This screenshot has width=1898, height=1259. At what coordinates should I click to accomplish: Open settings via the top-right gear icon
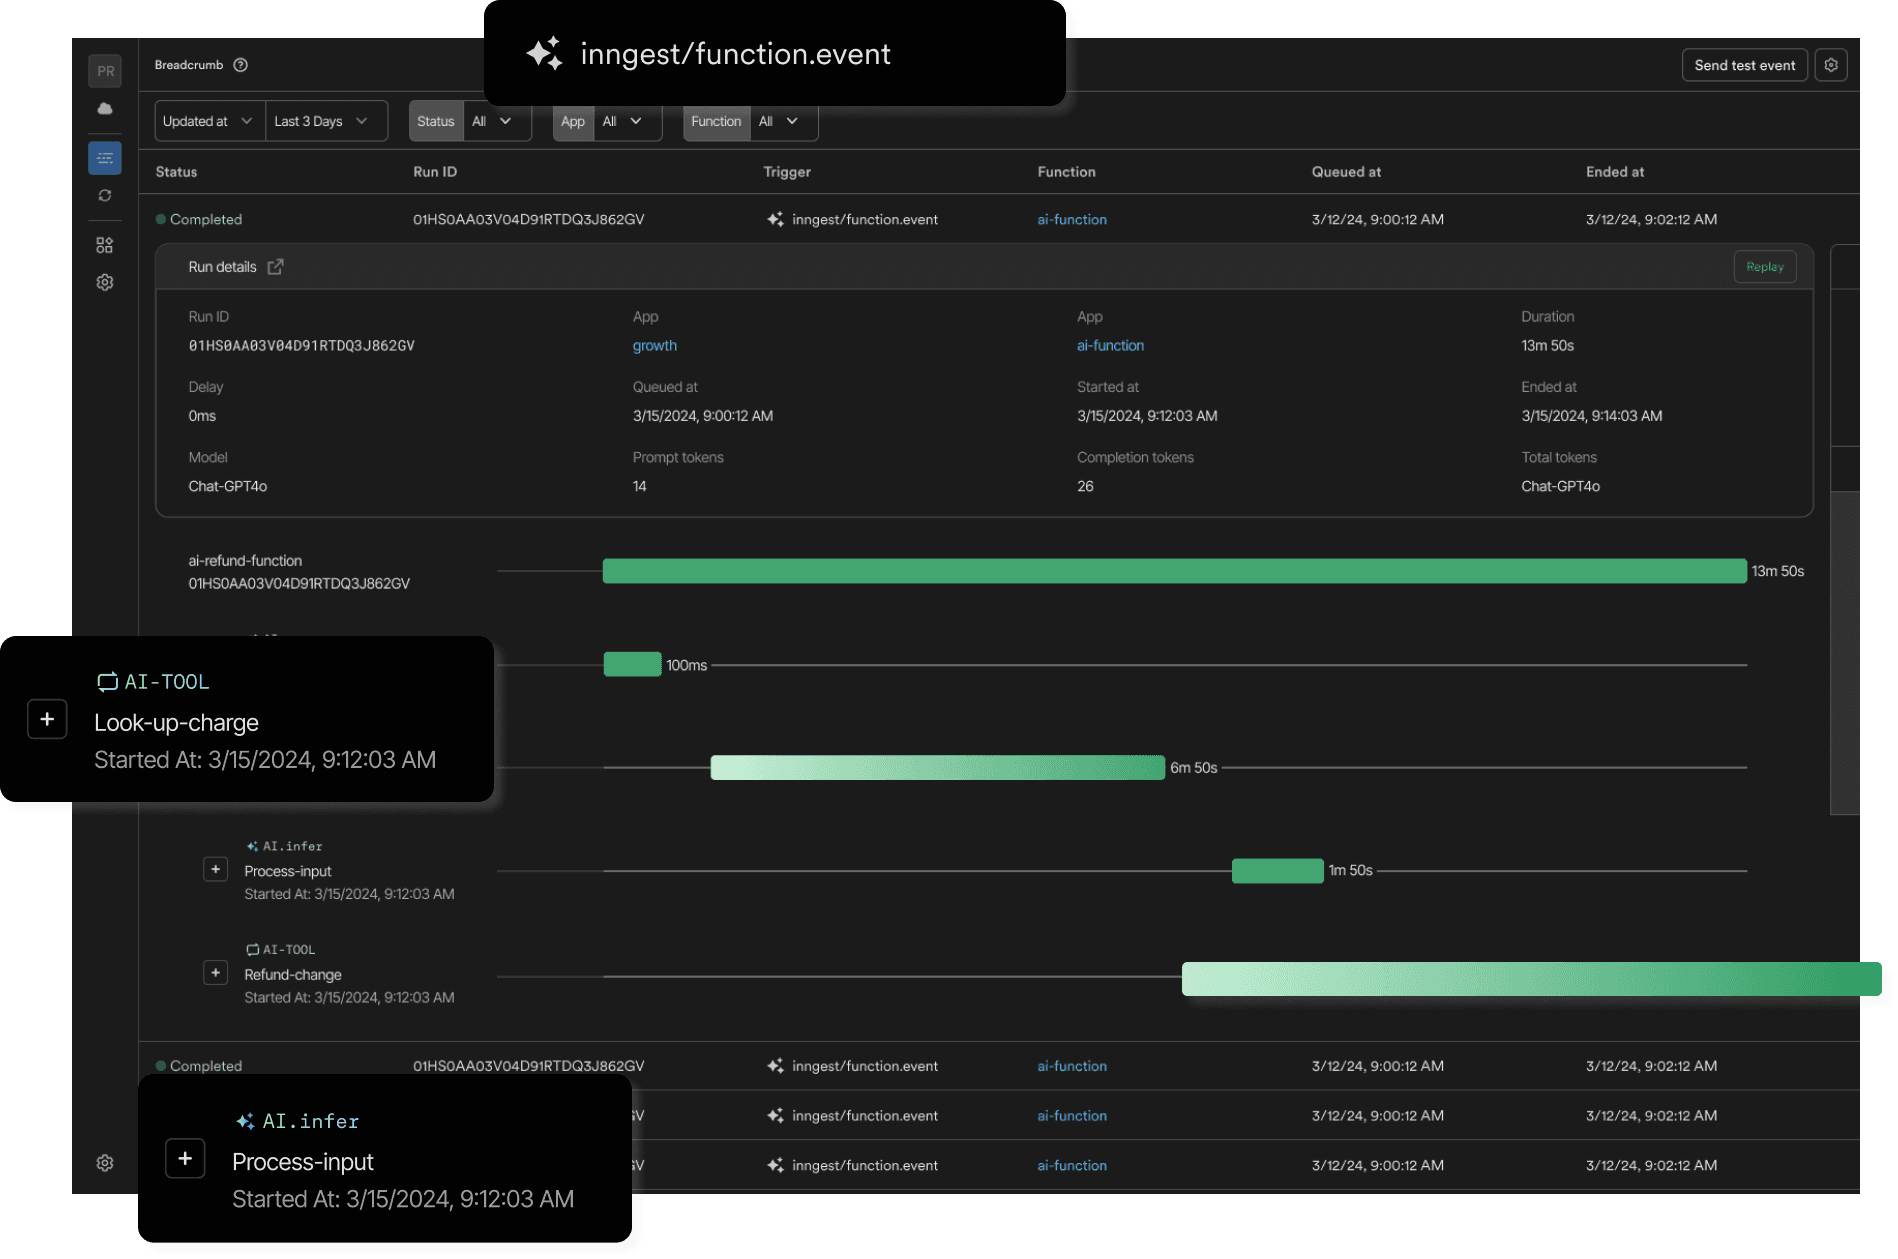coord(1832,64)
